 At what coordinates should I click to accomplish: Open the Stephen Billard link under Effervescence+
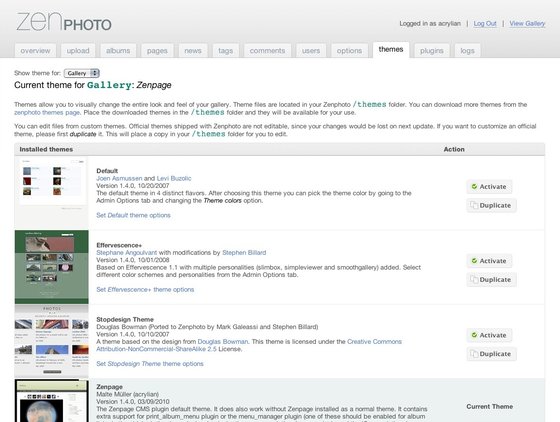(x=244, y=252)
